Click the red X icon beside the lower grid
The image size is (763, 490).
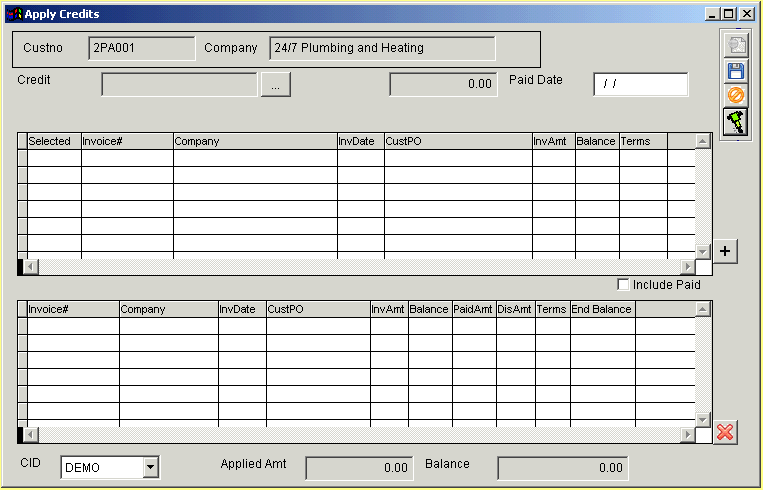726,432
